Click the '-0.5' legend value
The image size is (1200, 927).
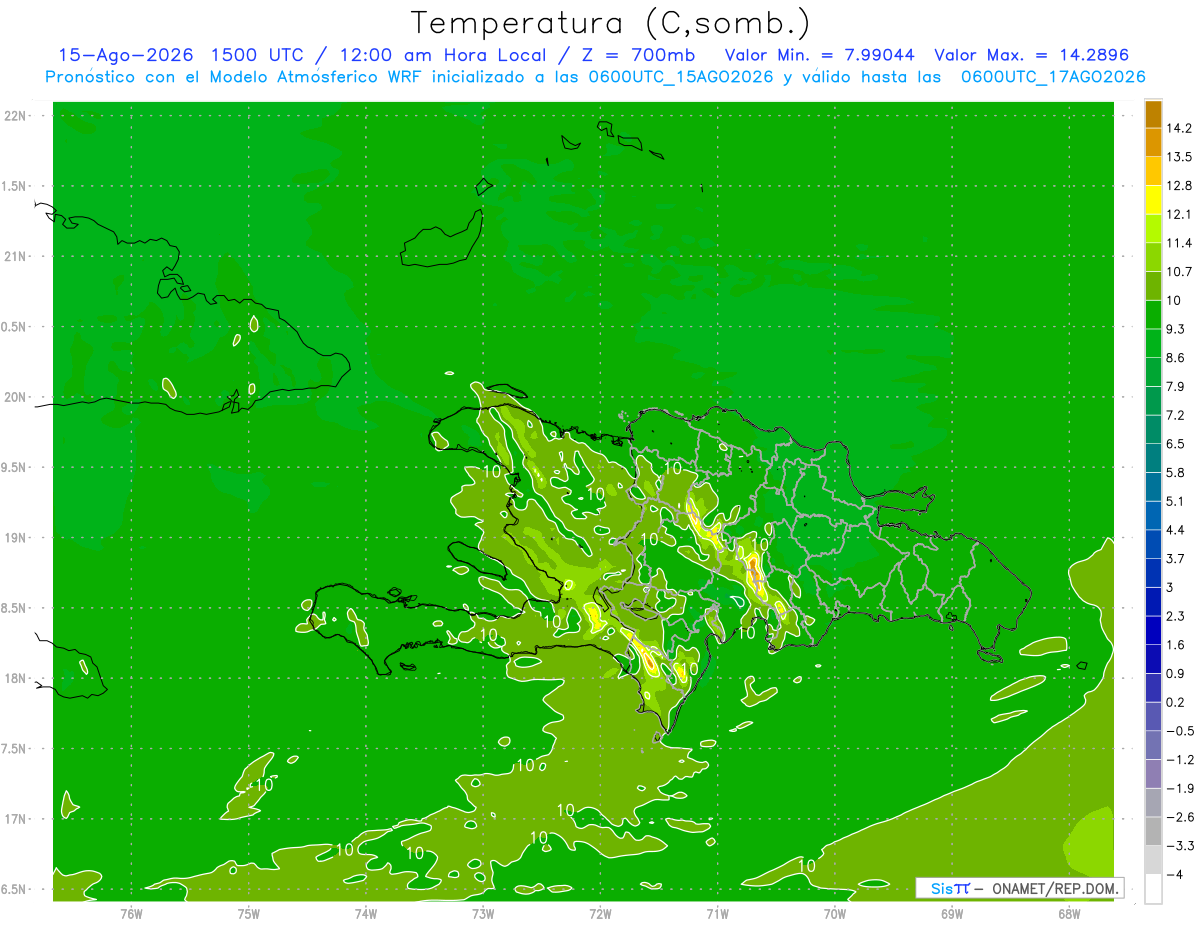[1179, 731]
